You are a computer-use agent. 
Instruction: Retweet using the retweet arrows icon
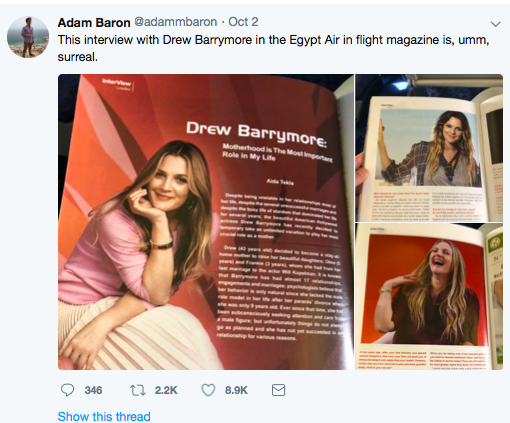tap(138, 390)
